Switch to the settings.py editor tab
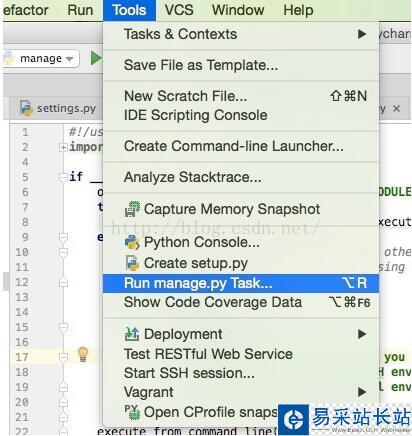 point(57,108)
